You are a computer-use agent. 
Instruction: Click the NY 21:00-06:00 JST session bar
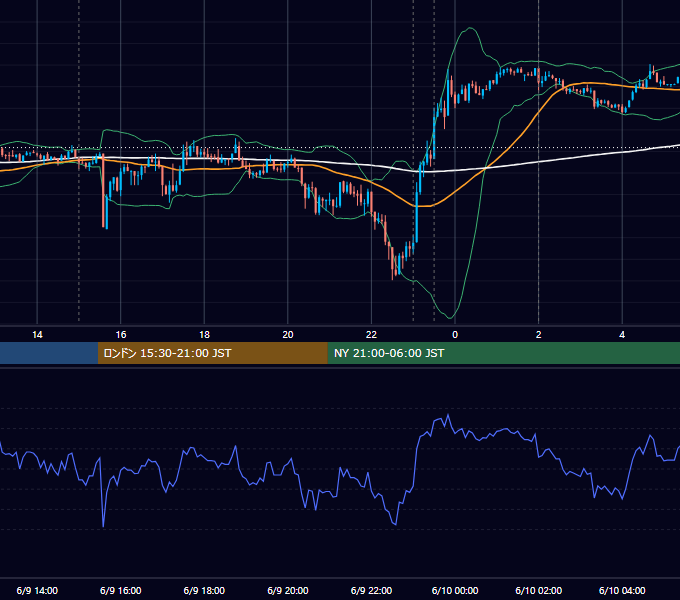(x=503, y=353)
